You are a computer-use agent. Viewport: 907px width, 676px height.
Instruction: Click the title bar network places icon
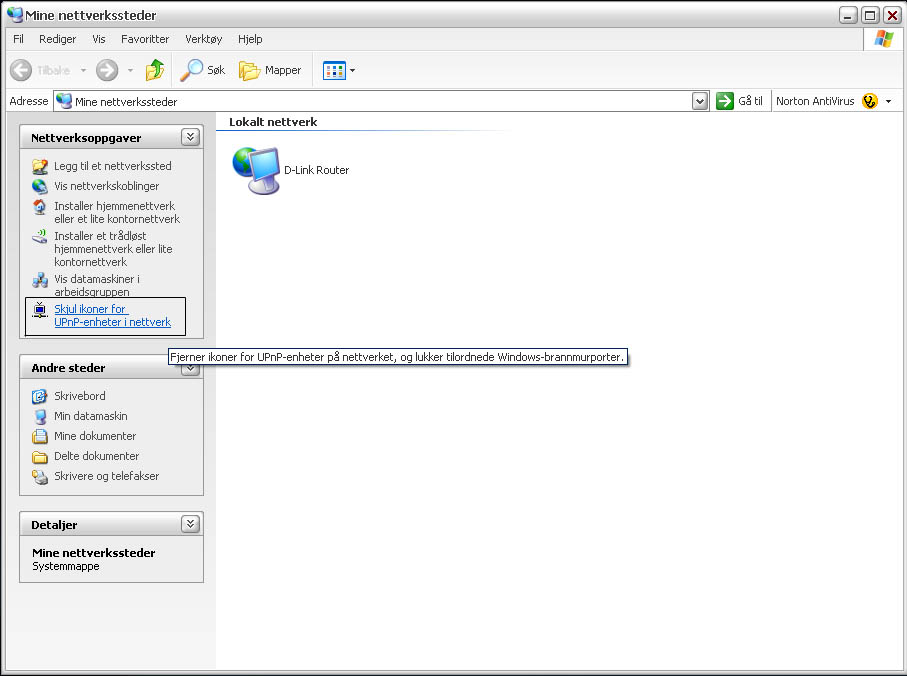14,14
